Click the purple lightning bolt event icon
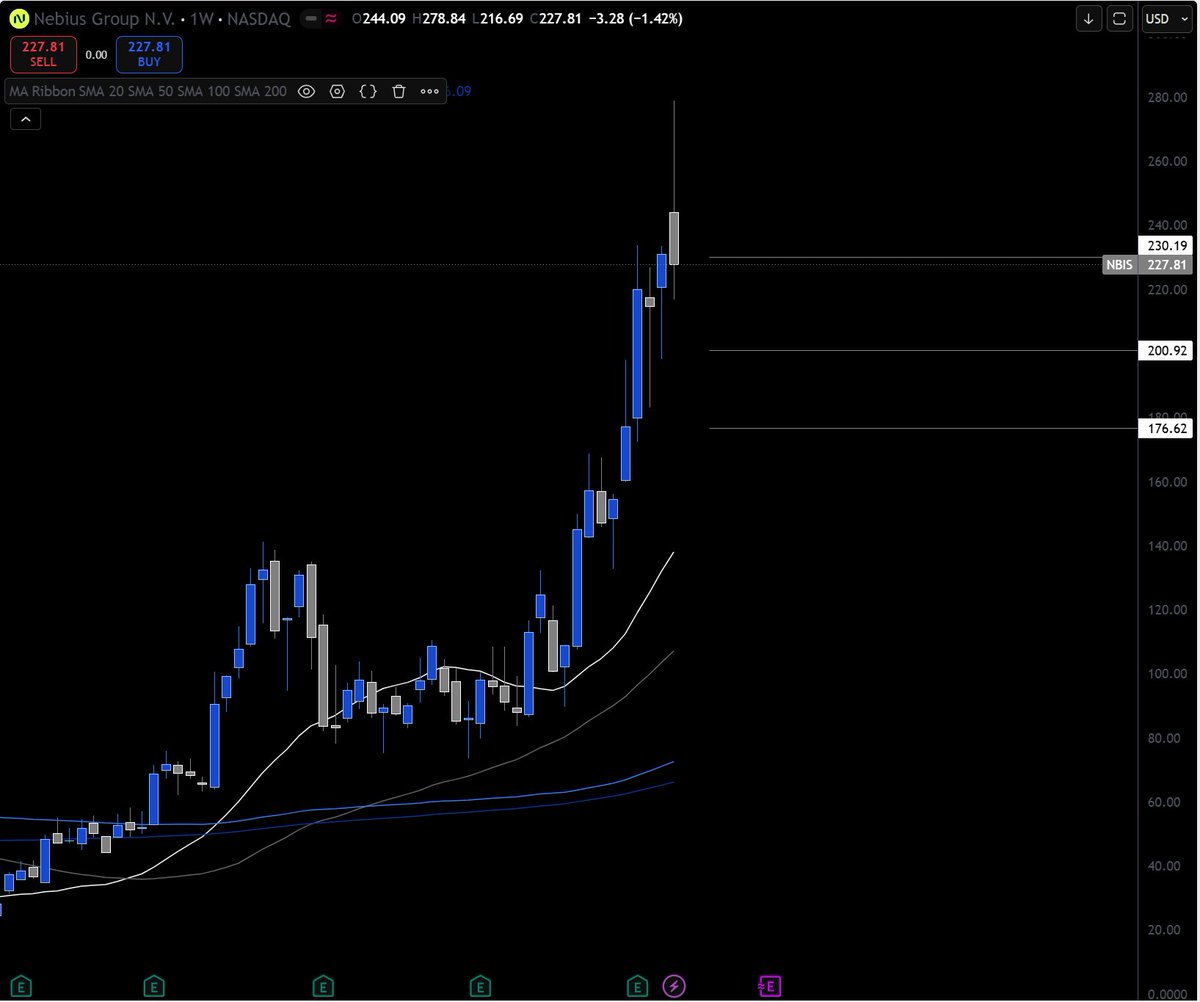This screenshot has width=1200, height=1002. [x=674, y=987]
